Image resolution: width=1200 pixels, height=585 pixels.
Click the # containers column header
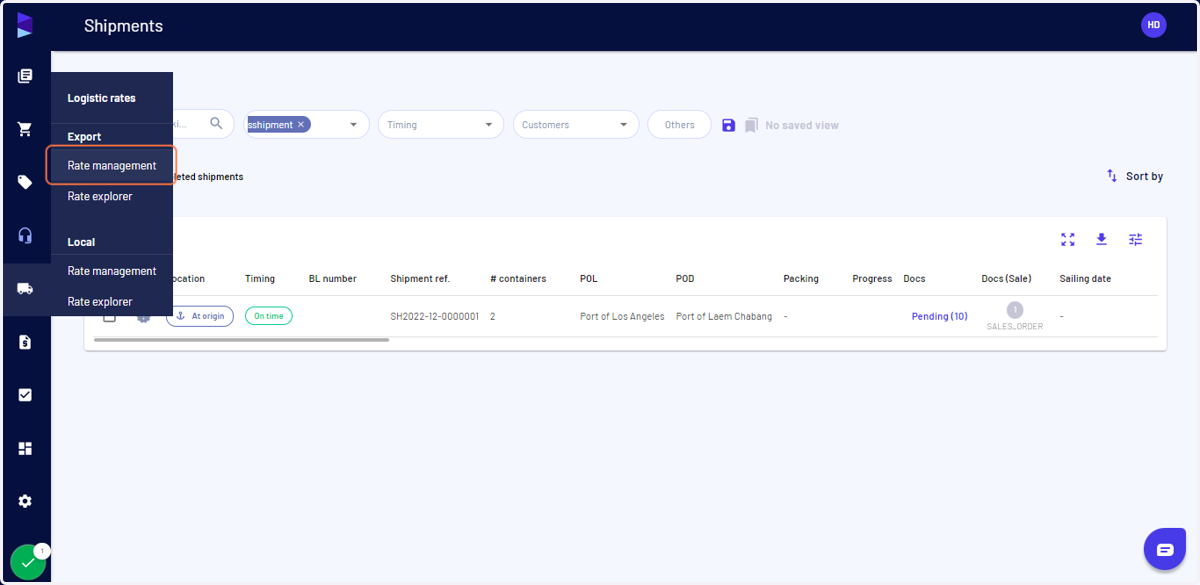[x=518, y=278]
